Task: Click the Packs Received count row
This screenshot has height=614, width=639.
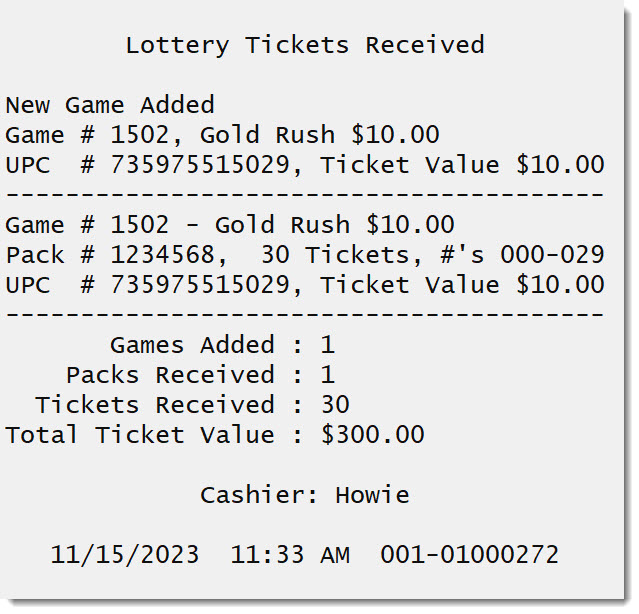Action: tap(200, 375)
